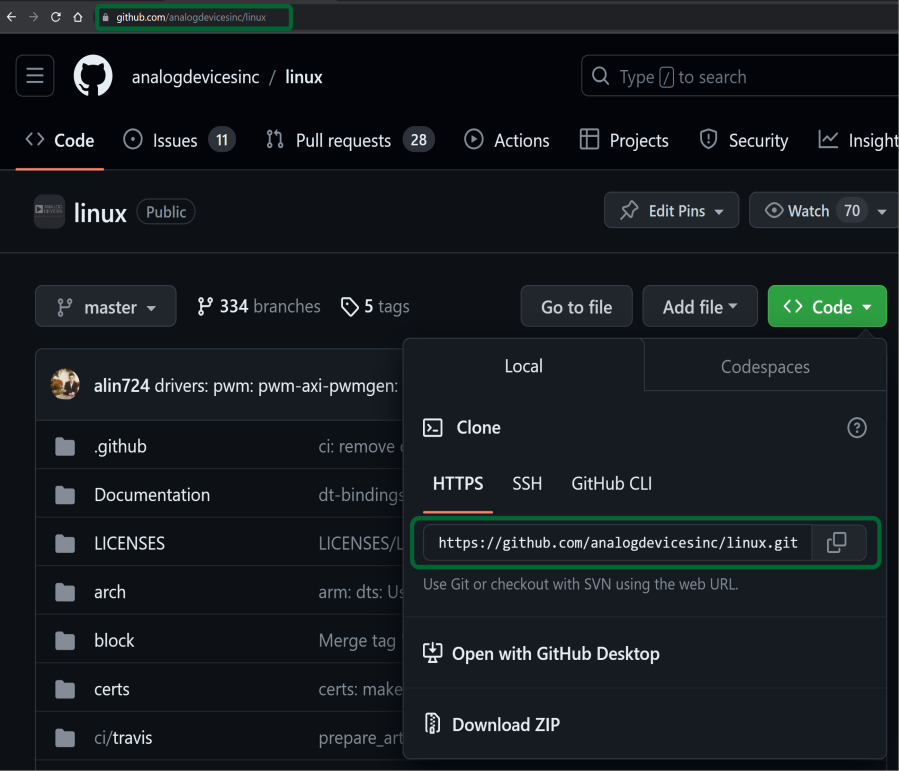Click the Go to file button
The image size is (899, 771).
576,307
